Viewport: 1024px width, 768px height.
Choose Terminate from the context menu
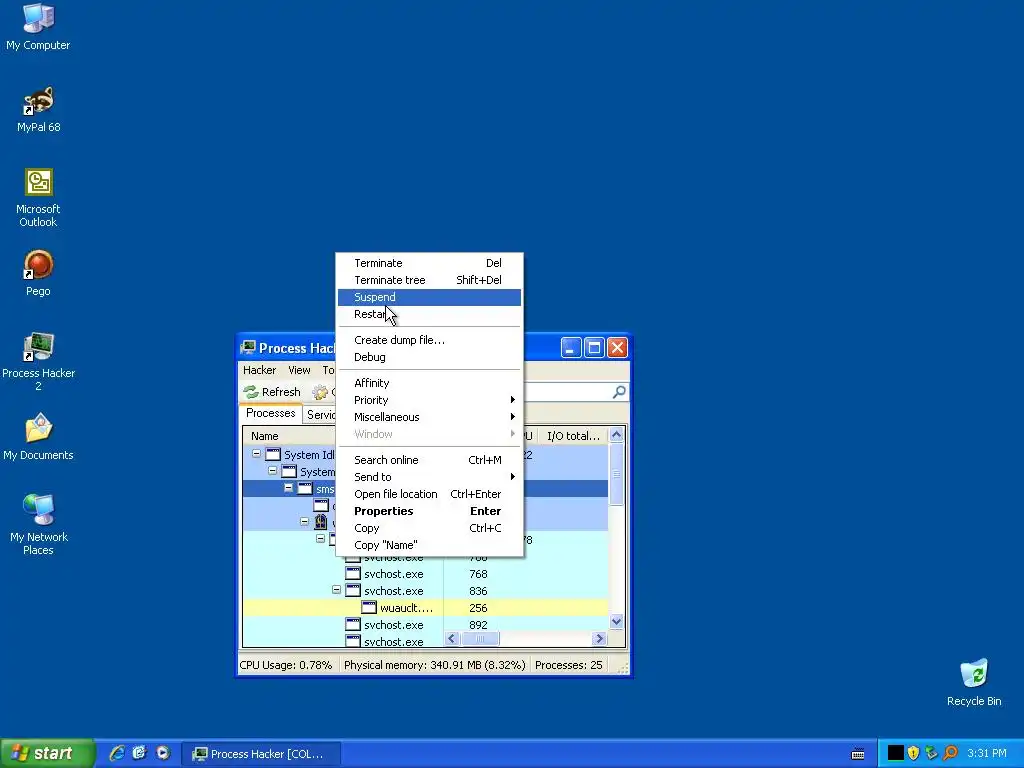[429, 263]
